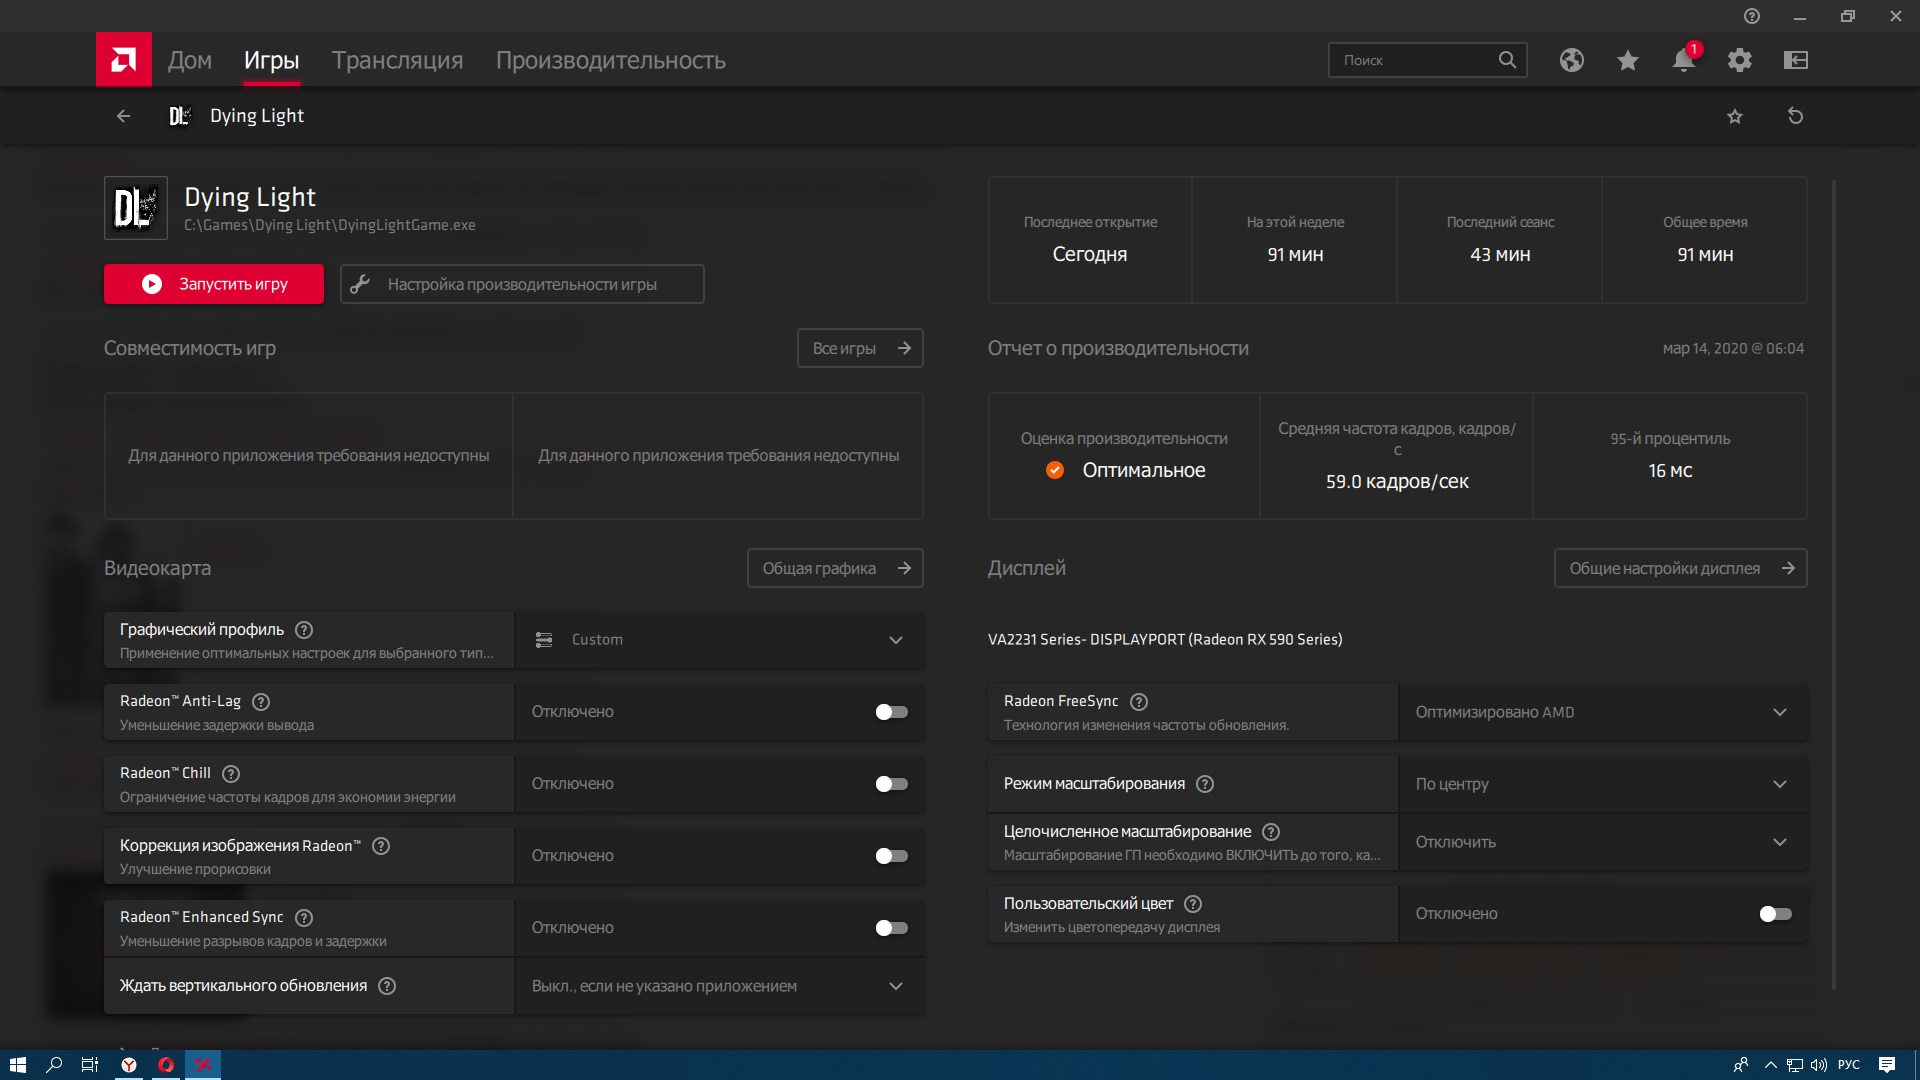This screenshot has width=1920, height=1080.
Task: Expand Radeon FreeSync dropdown
Action: 1603,712
